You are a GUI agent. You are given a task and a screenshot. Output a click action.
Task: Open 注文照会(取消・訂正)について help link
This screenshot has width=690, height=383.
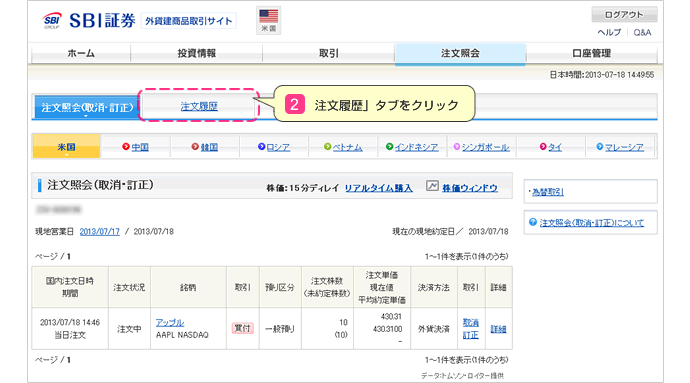[x=592, y=223]
